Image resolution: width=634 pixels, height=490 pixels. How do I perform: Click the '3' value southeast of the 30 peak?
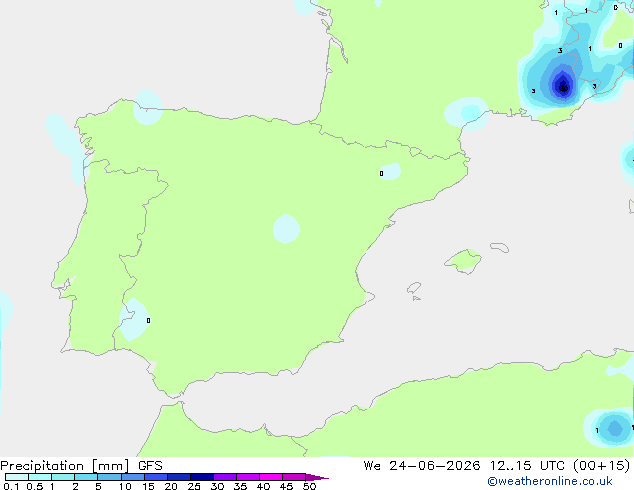[594, 86]
